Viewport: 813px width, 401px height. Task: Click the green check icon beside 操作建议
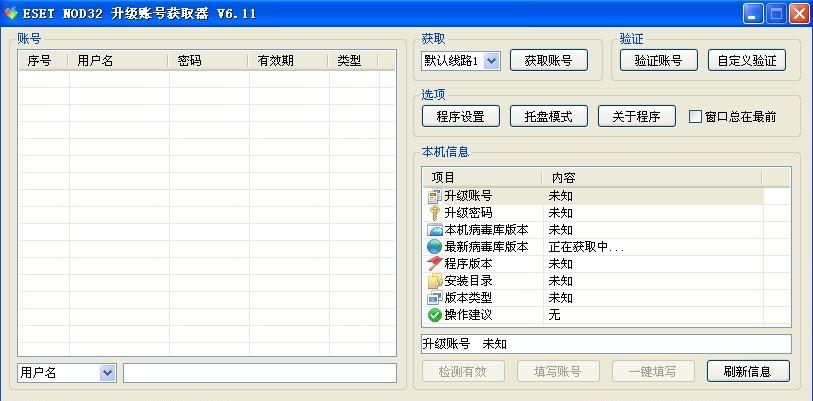[434, 315]
